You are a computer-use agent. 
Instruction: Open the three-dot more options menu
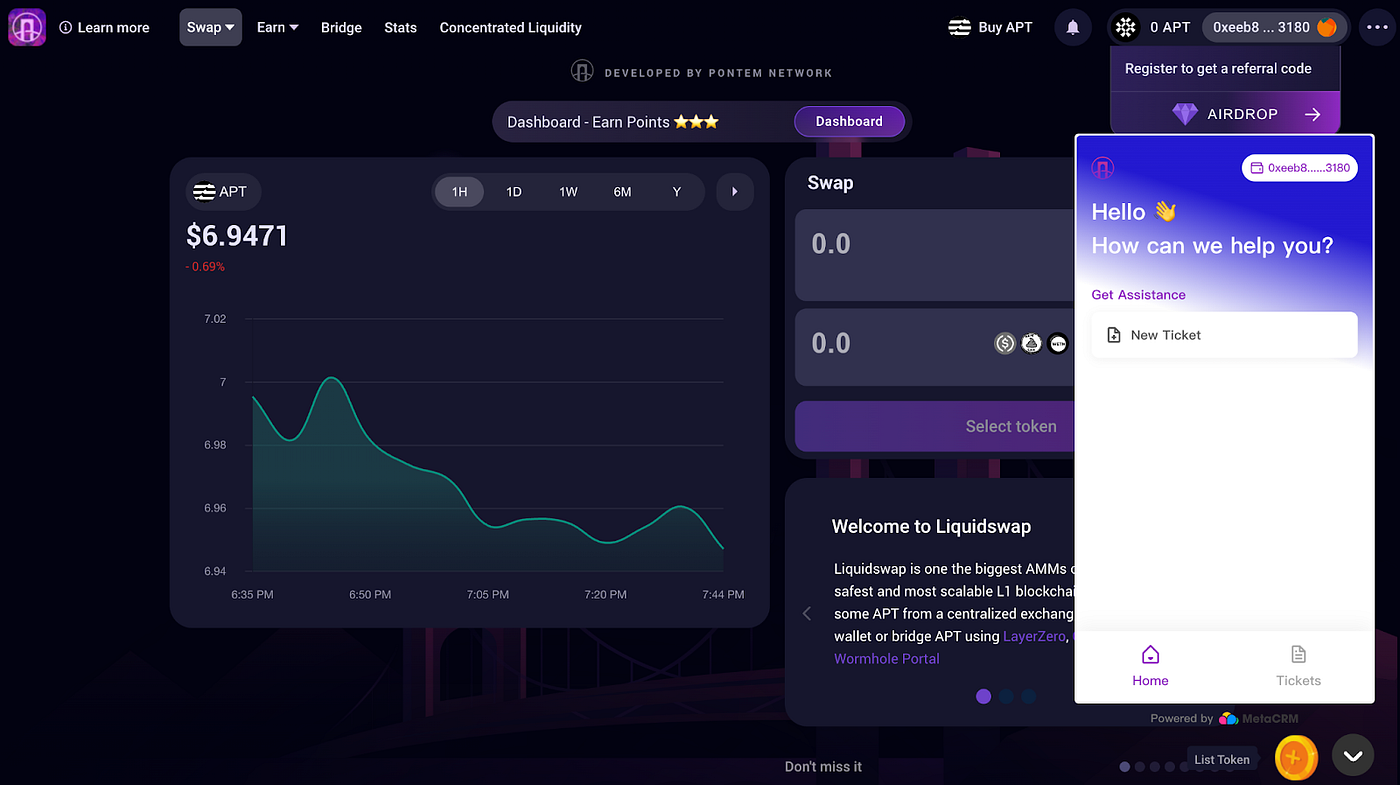point(1377,27)
